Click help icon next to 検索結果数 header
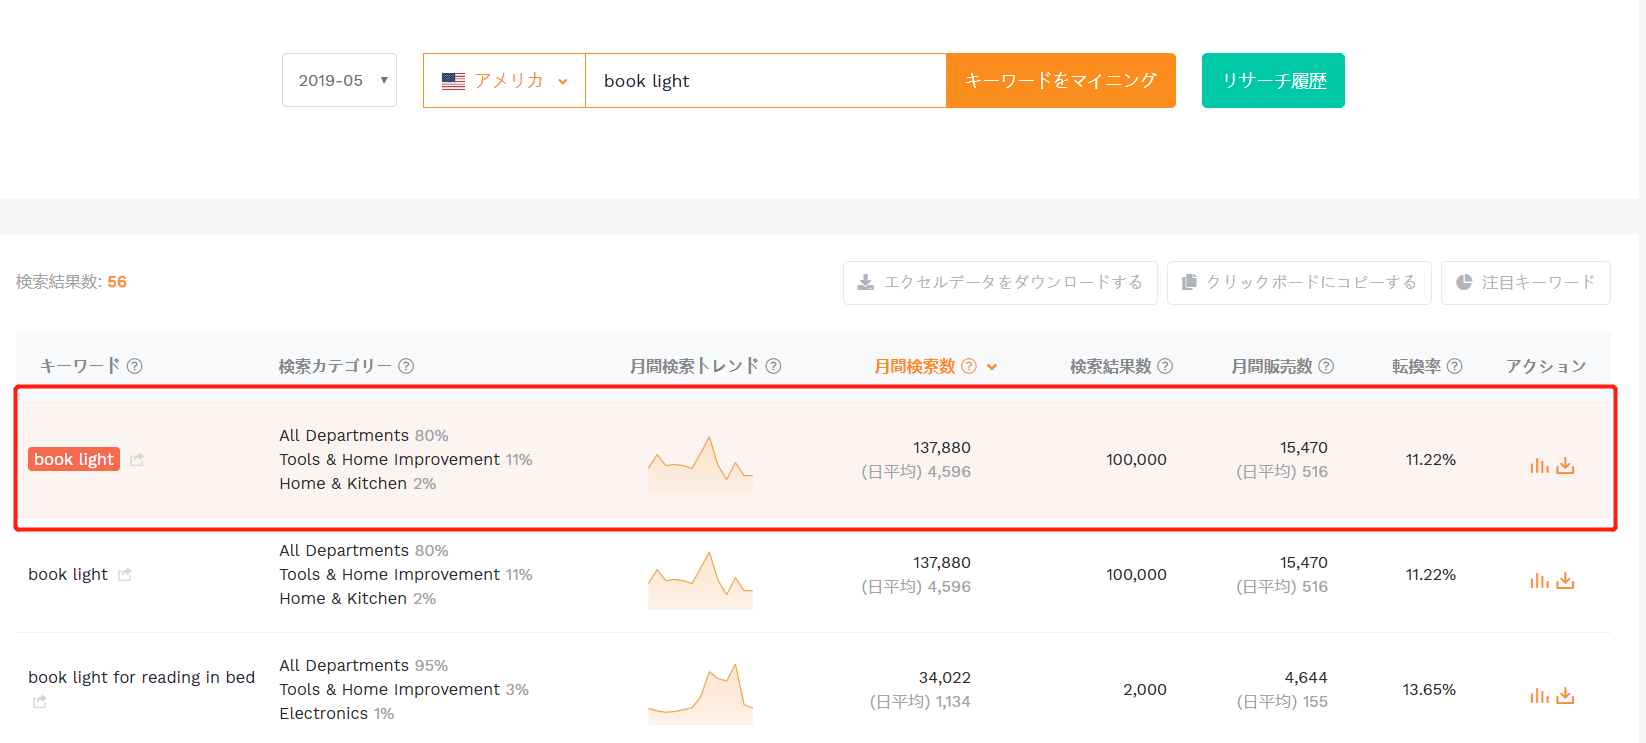This screenshot has height=743, width=1646. point(1165,366)
